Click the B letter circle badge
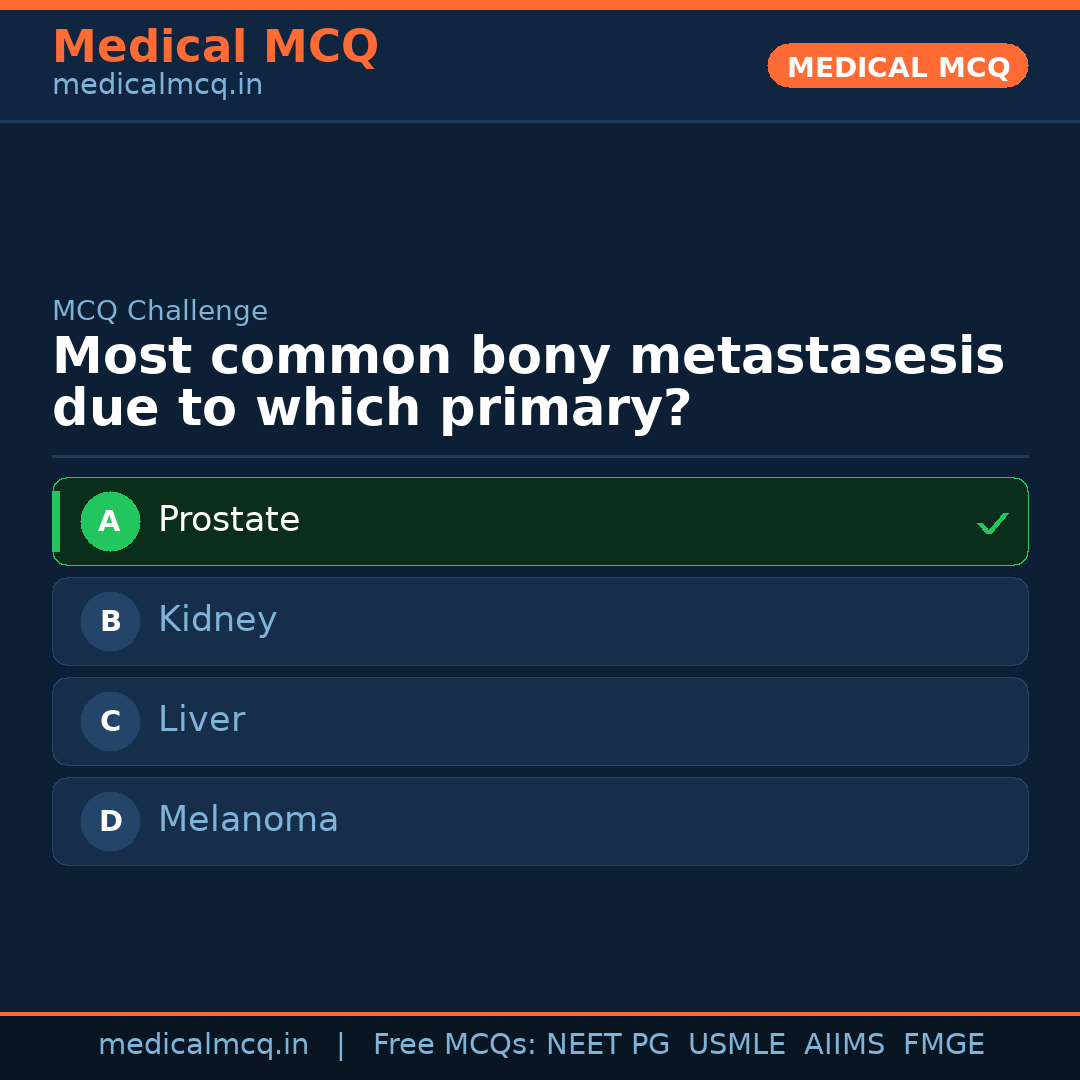The width and height of the screenshot is (1080, 1080). tap(110, 621)
